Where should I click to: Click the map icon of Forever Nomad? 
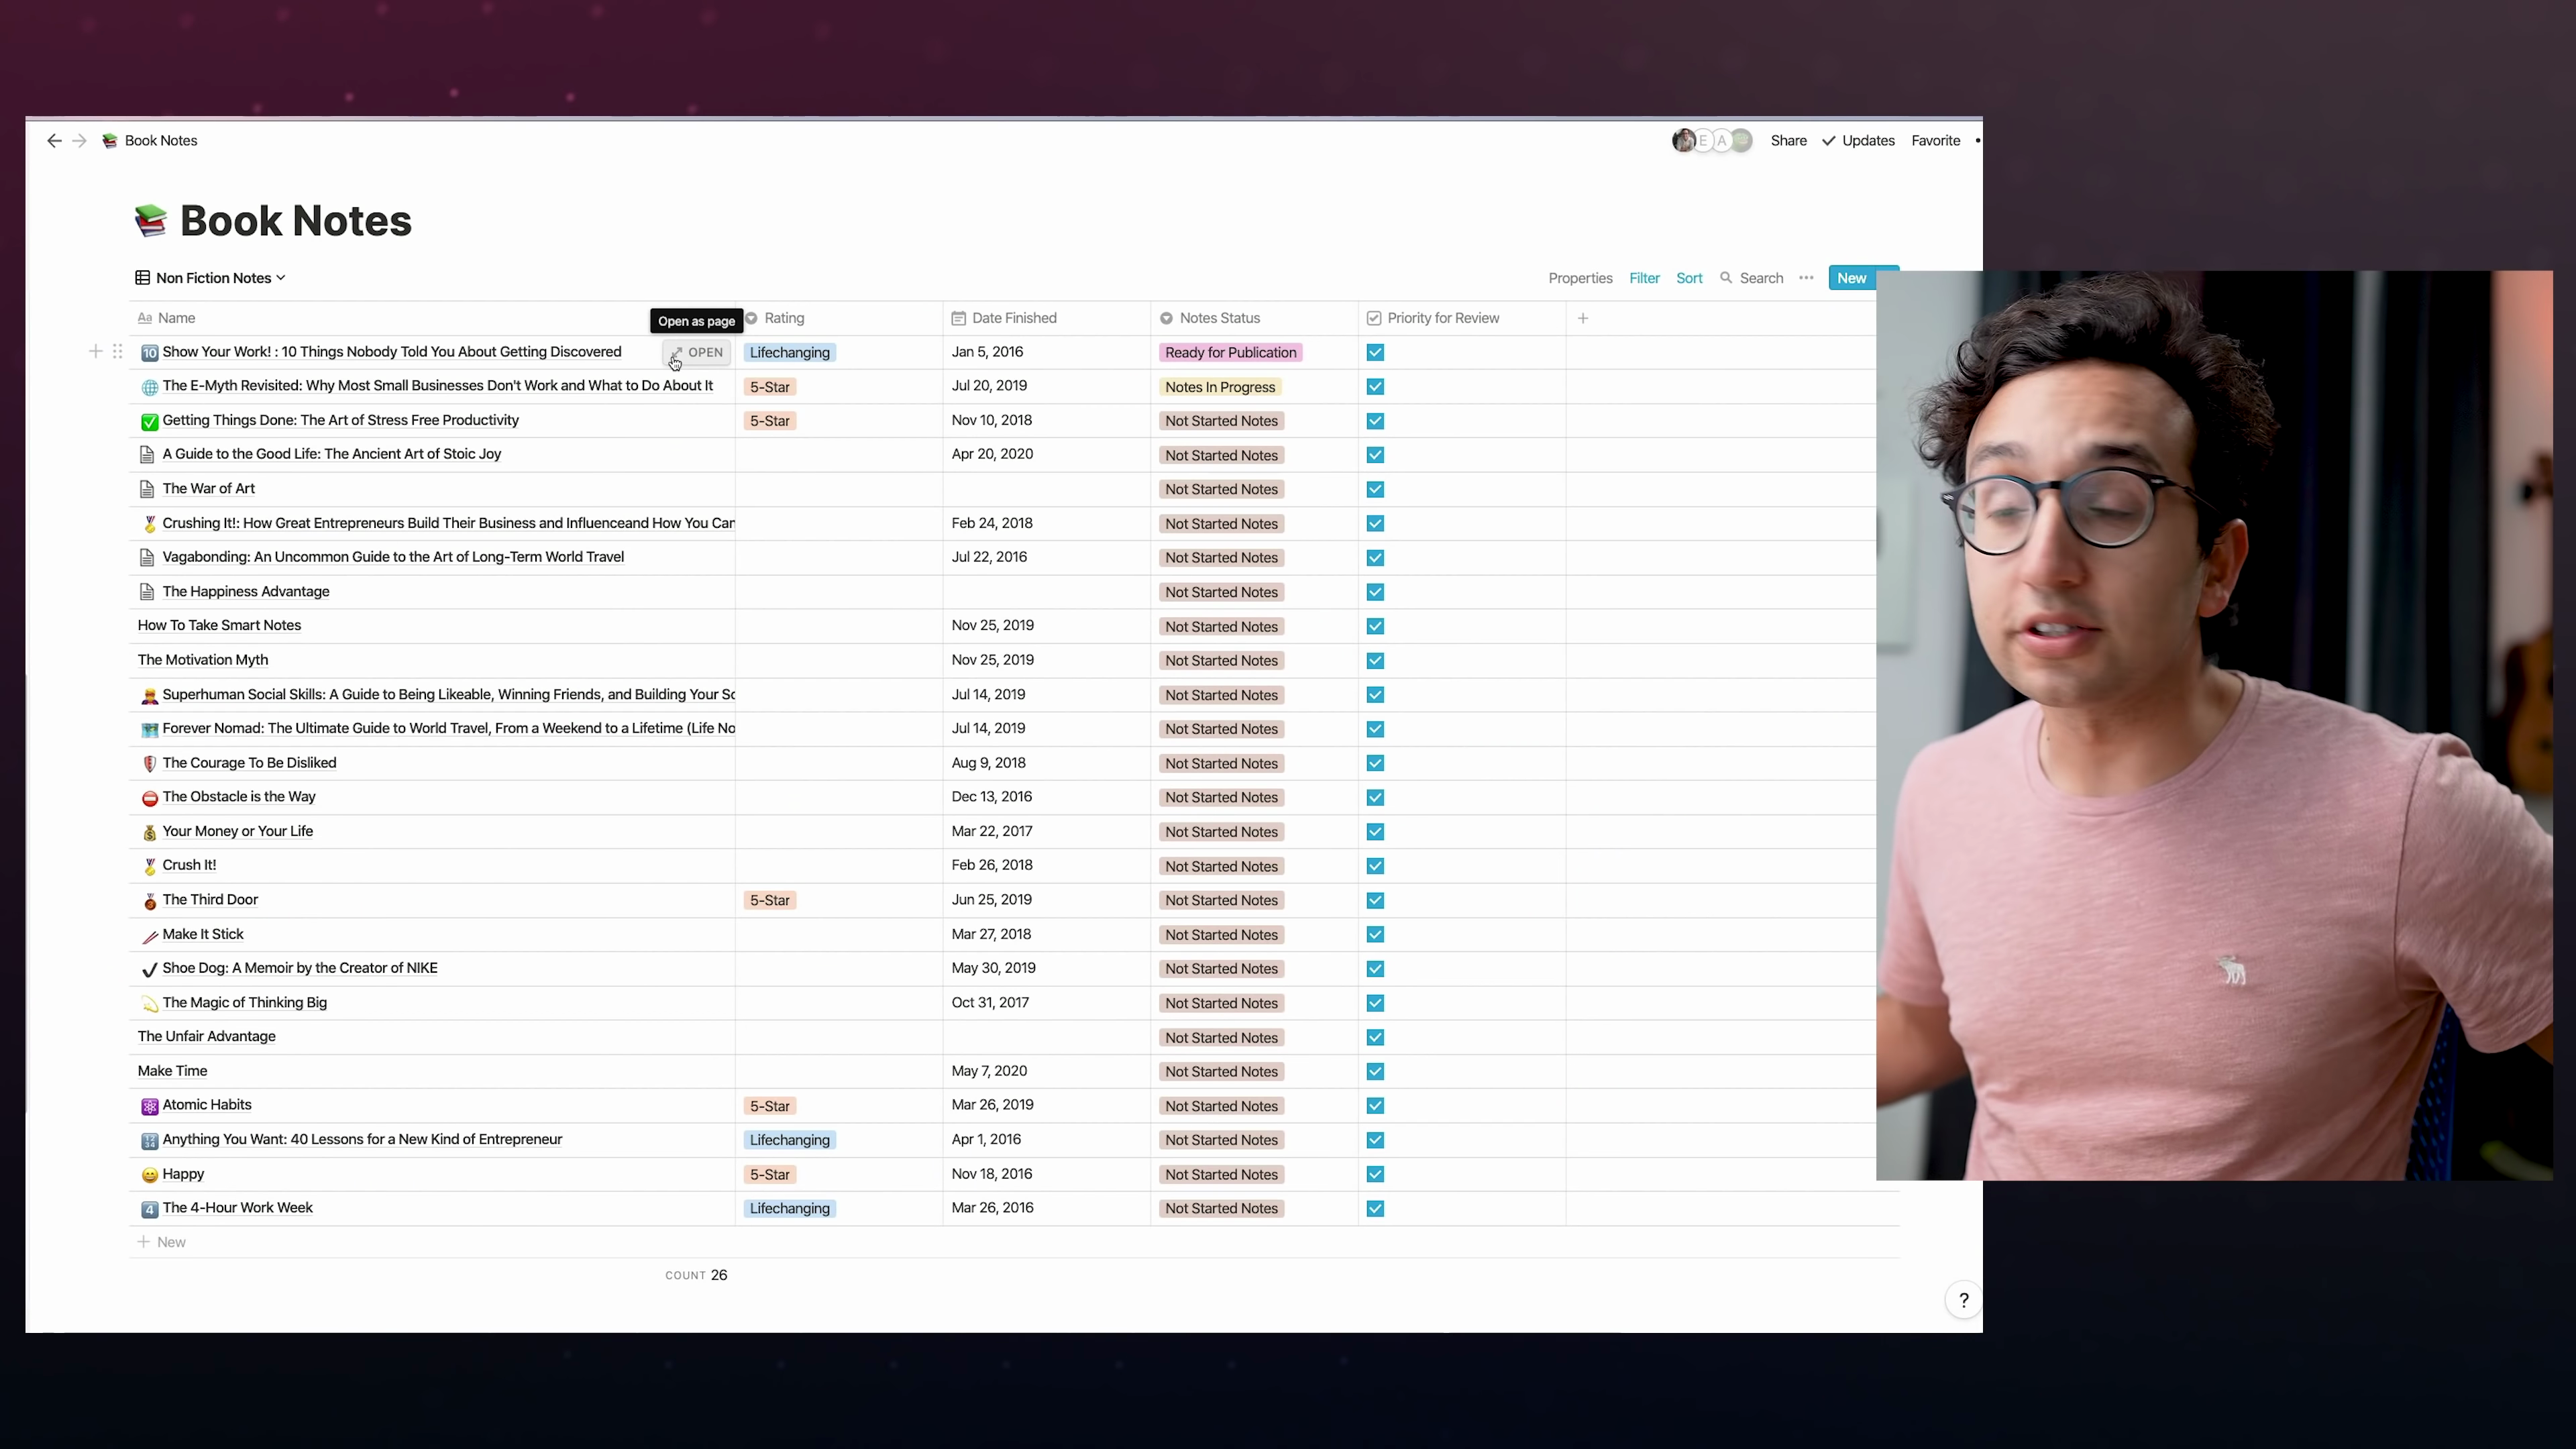click(150, 729)
